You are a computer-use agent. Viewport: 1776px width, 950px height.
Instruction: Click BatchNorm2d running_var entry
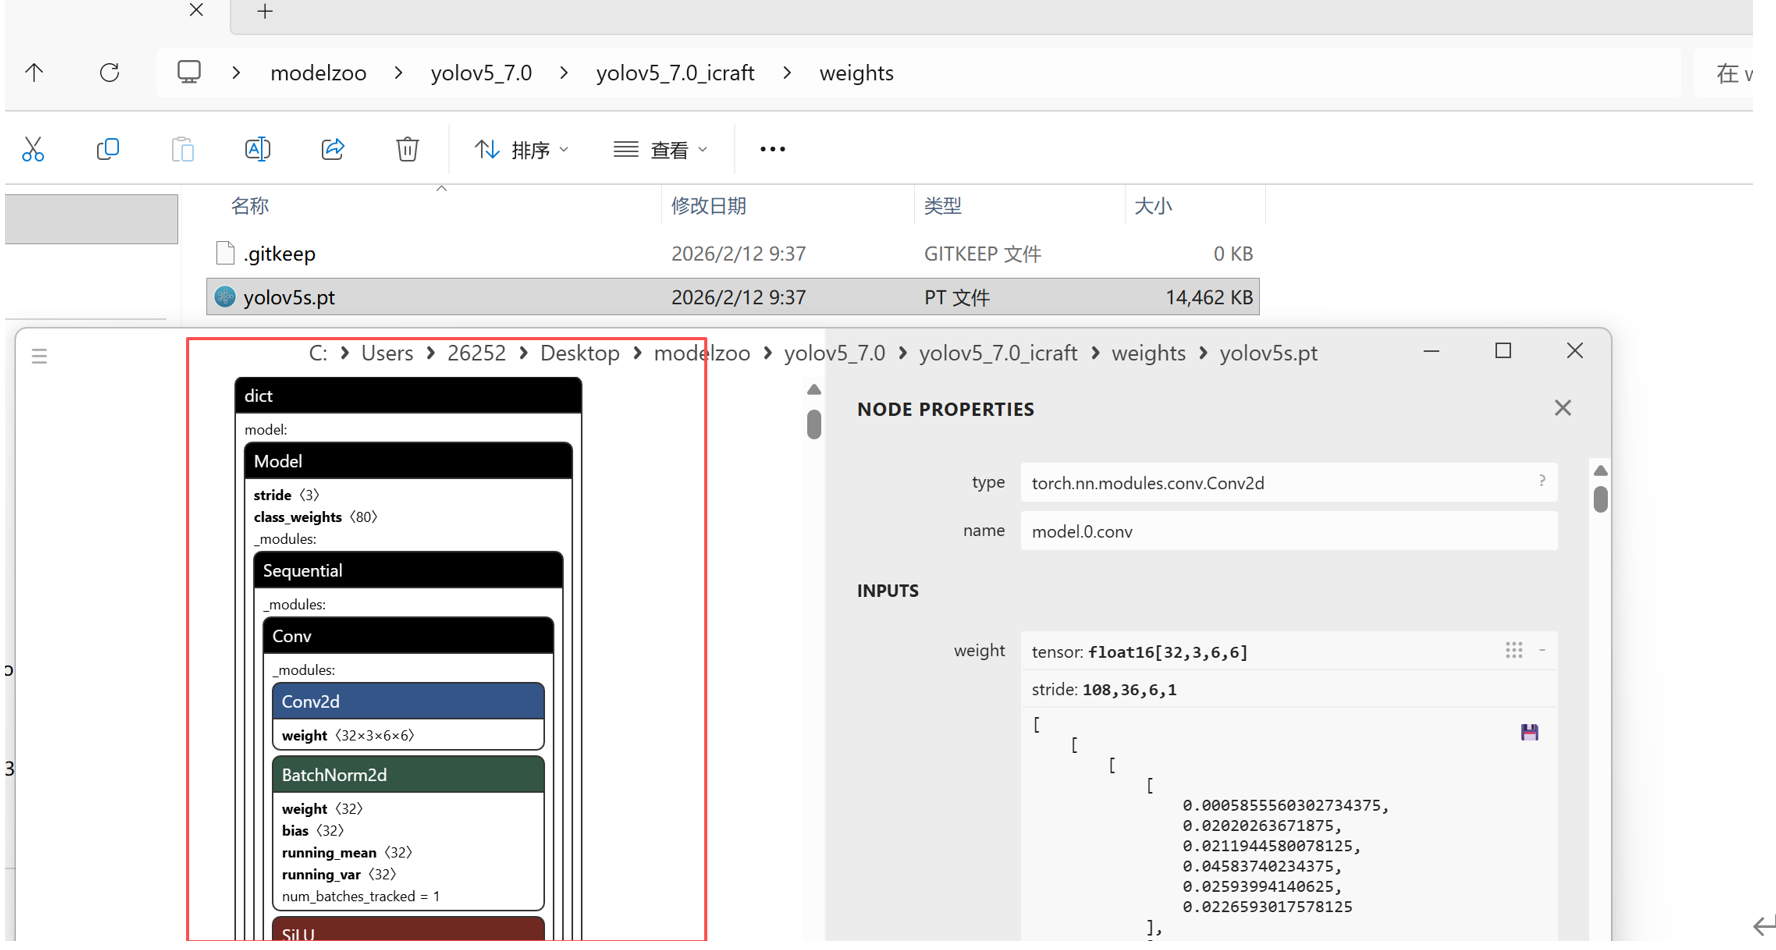[x=339, y=875]
